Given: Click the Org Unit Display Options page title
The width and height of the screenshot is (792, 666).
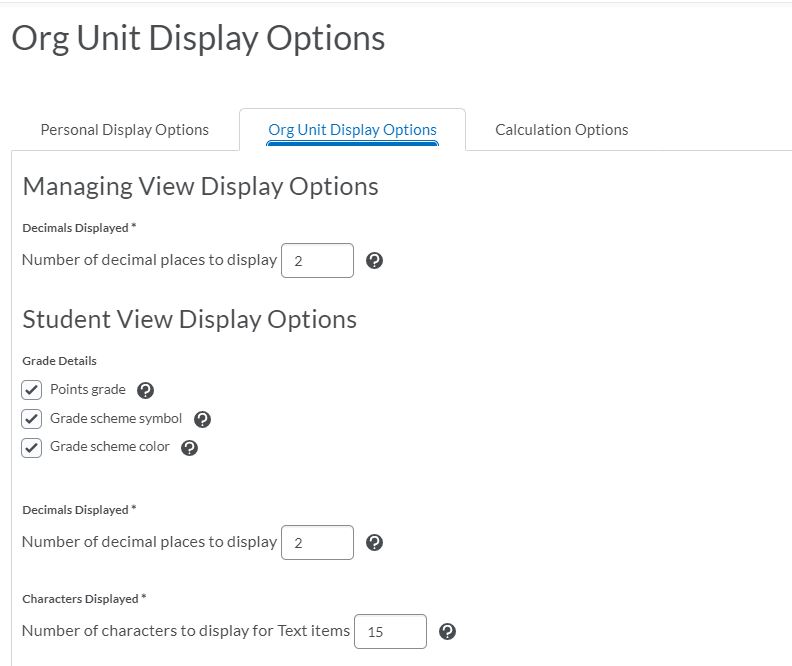Looking at the screenshot, I should (198, 39).
